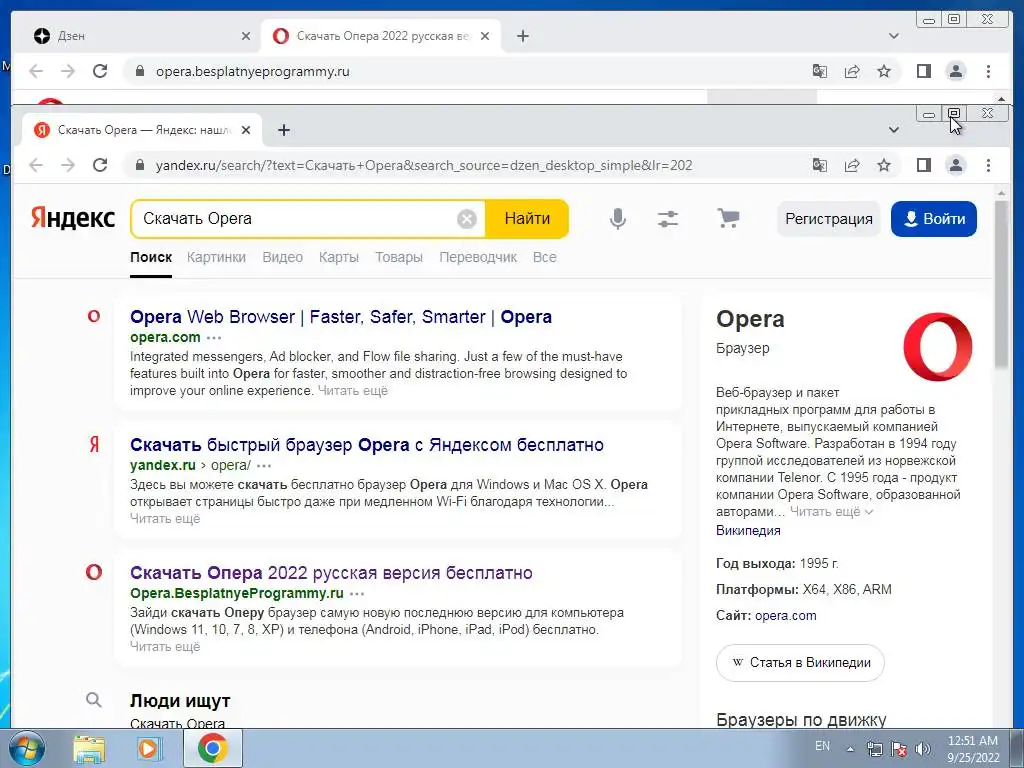The width and height of the screenshot is (1024, 768).
Task: Open new tab in the back Chrome window
Action: [x=522, y=36]
